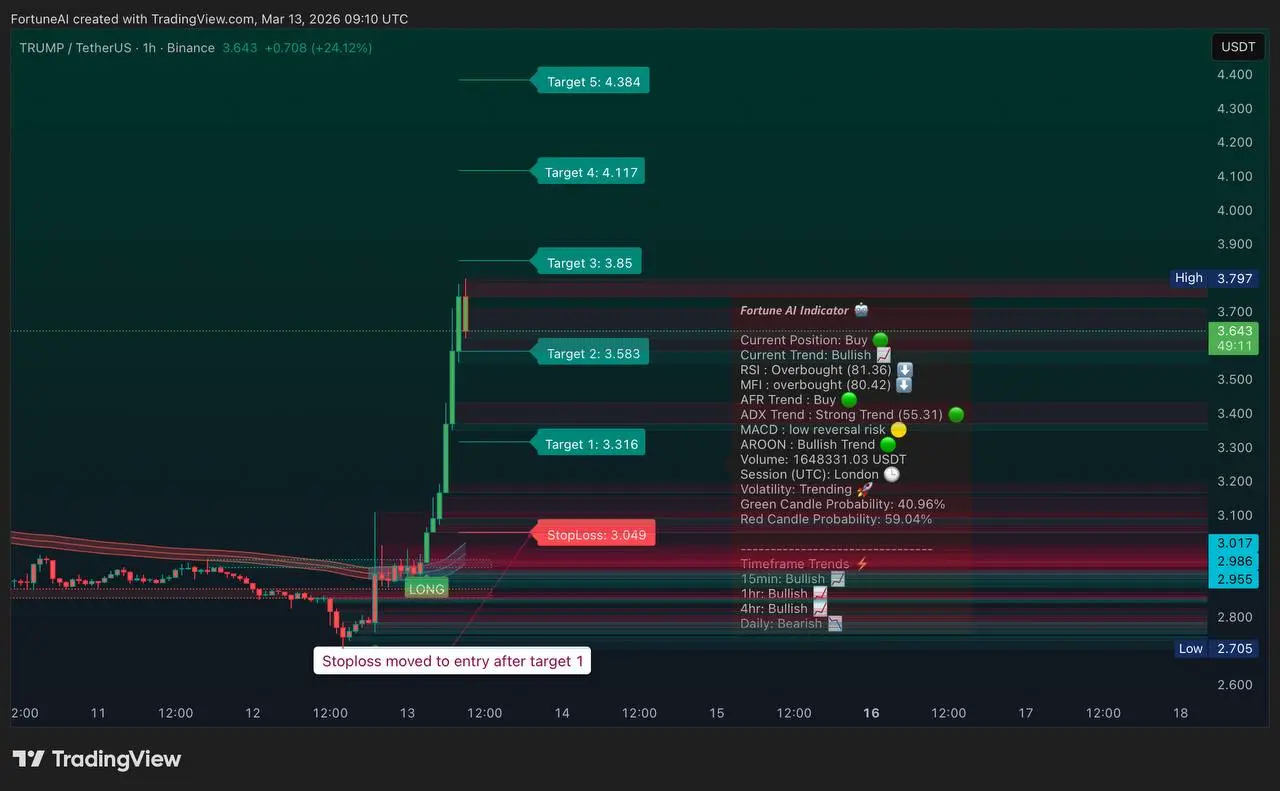Click the green LONG entry label
The height and width of the screenshot is (791, 1280).
point(426,589)
